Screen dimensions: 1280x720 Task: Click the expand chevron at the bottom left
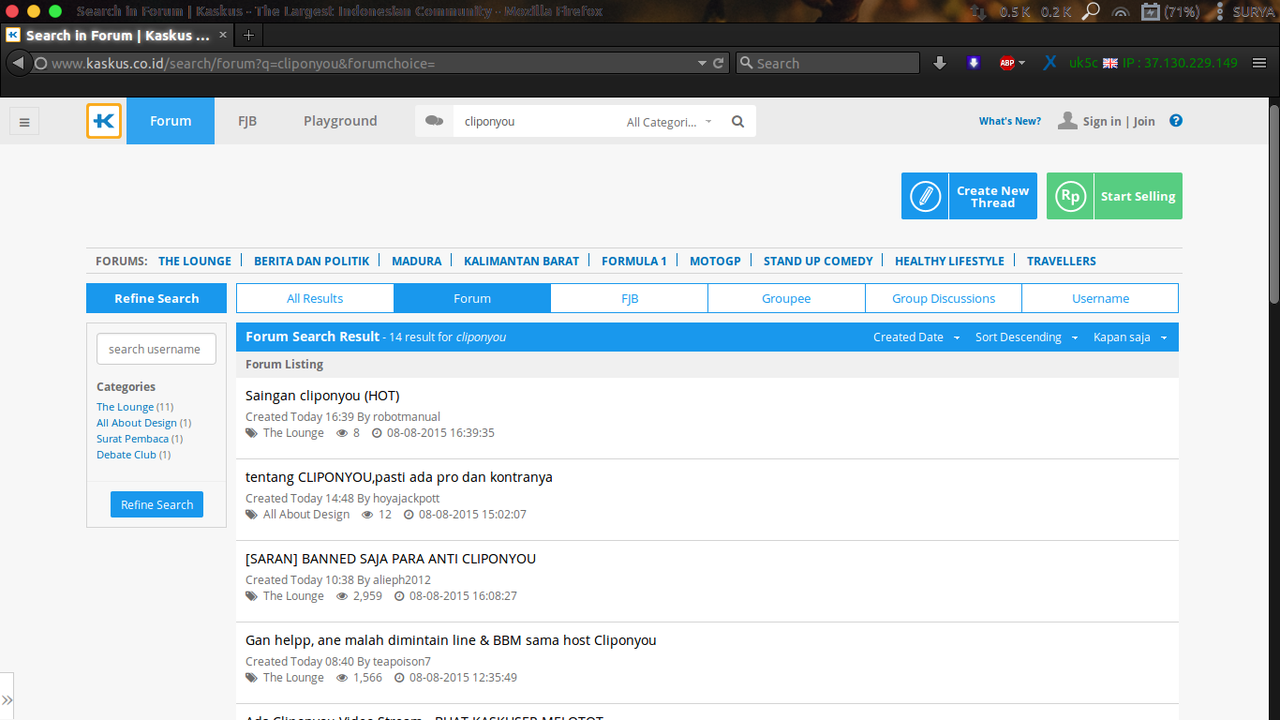point(7,700)
